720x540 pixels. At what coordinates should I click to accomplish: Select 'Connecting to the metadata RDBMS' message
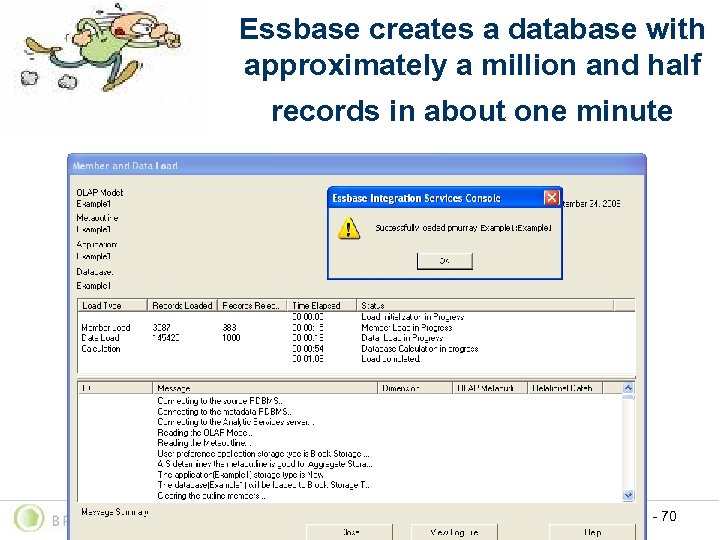click(224, 411)
